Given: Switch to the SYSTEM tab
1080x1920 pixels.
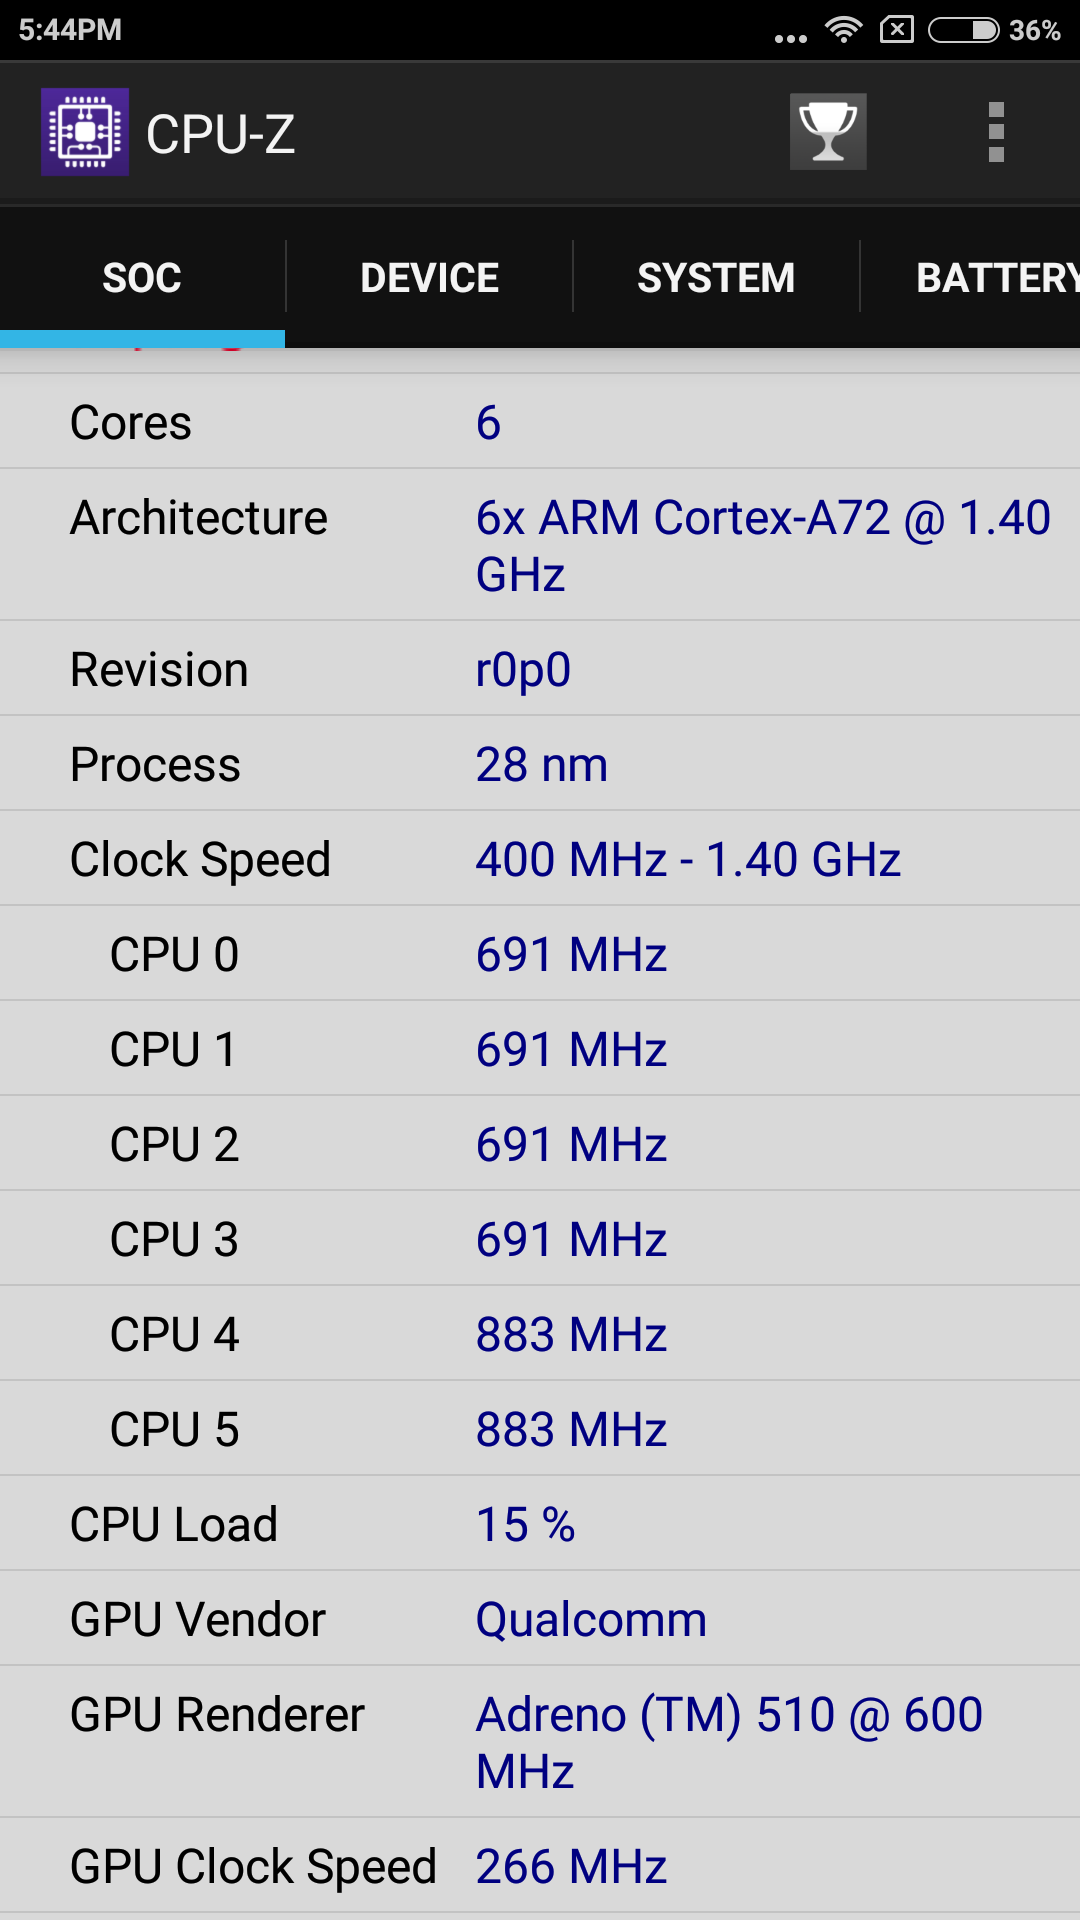Looking at the screenshot, I should tap(716, 278).
